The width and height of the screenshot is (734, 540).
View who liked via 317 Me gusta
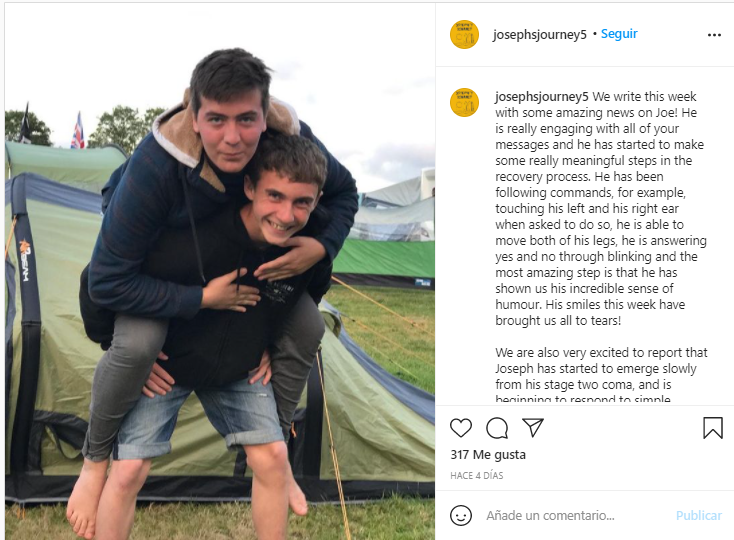pos(488,454)
